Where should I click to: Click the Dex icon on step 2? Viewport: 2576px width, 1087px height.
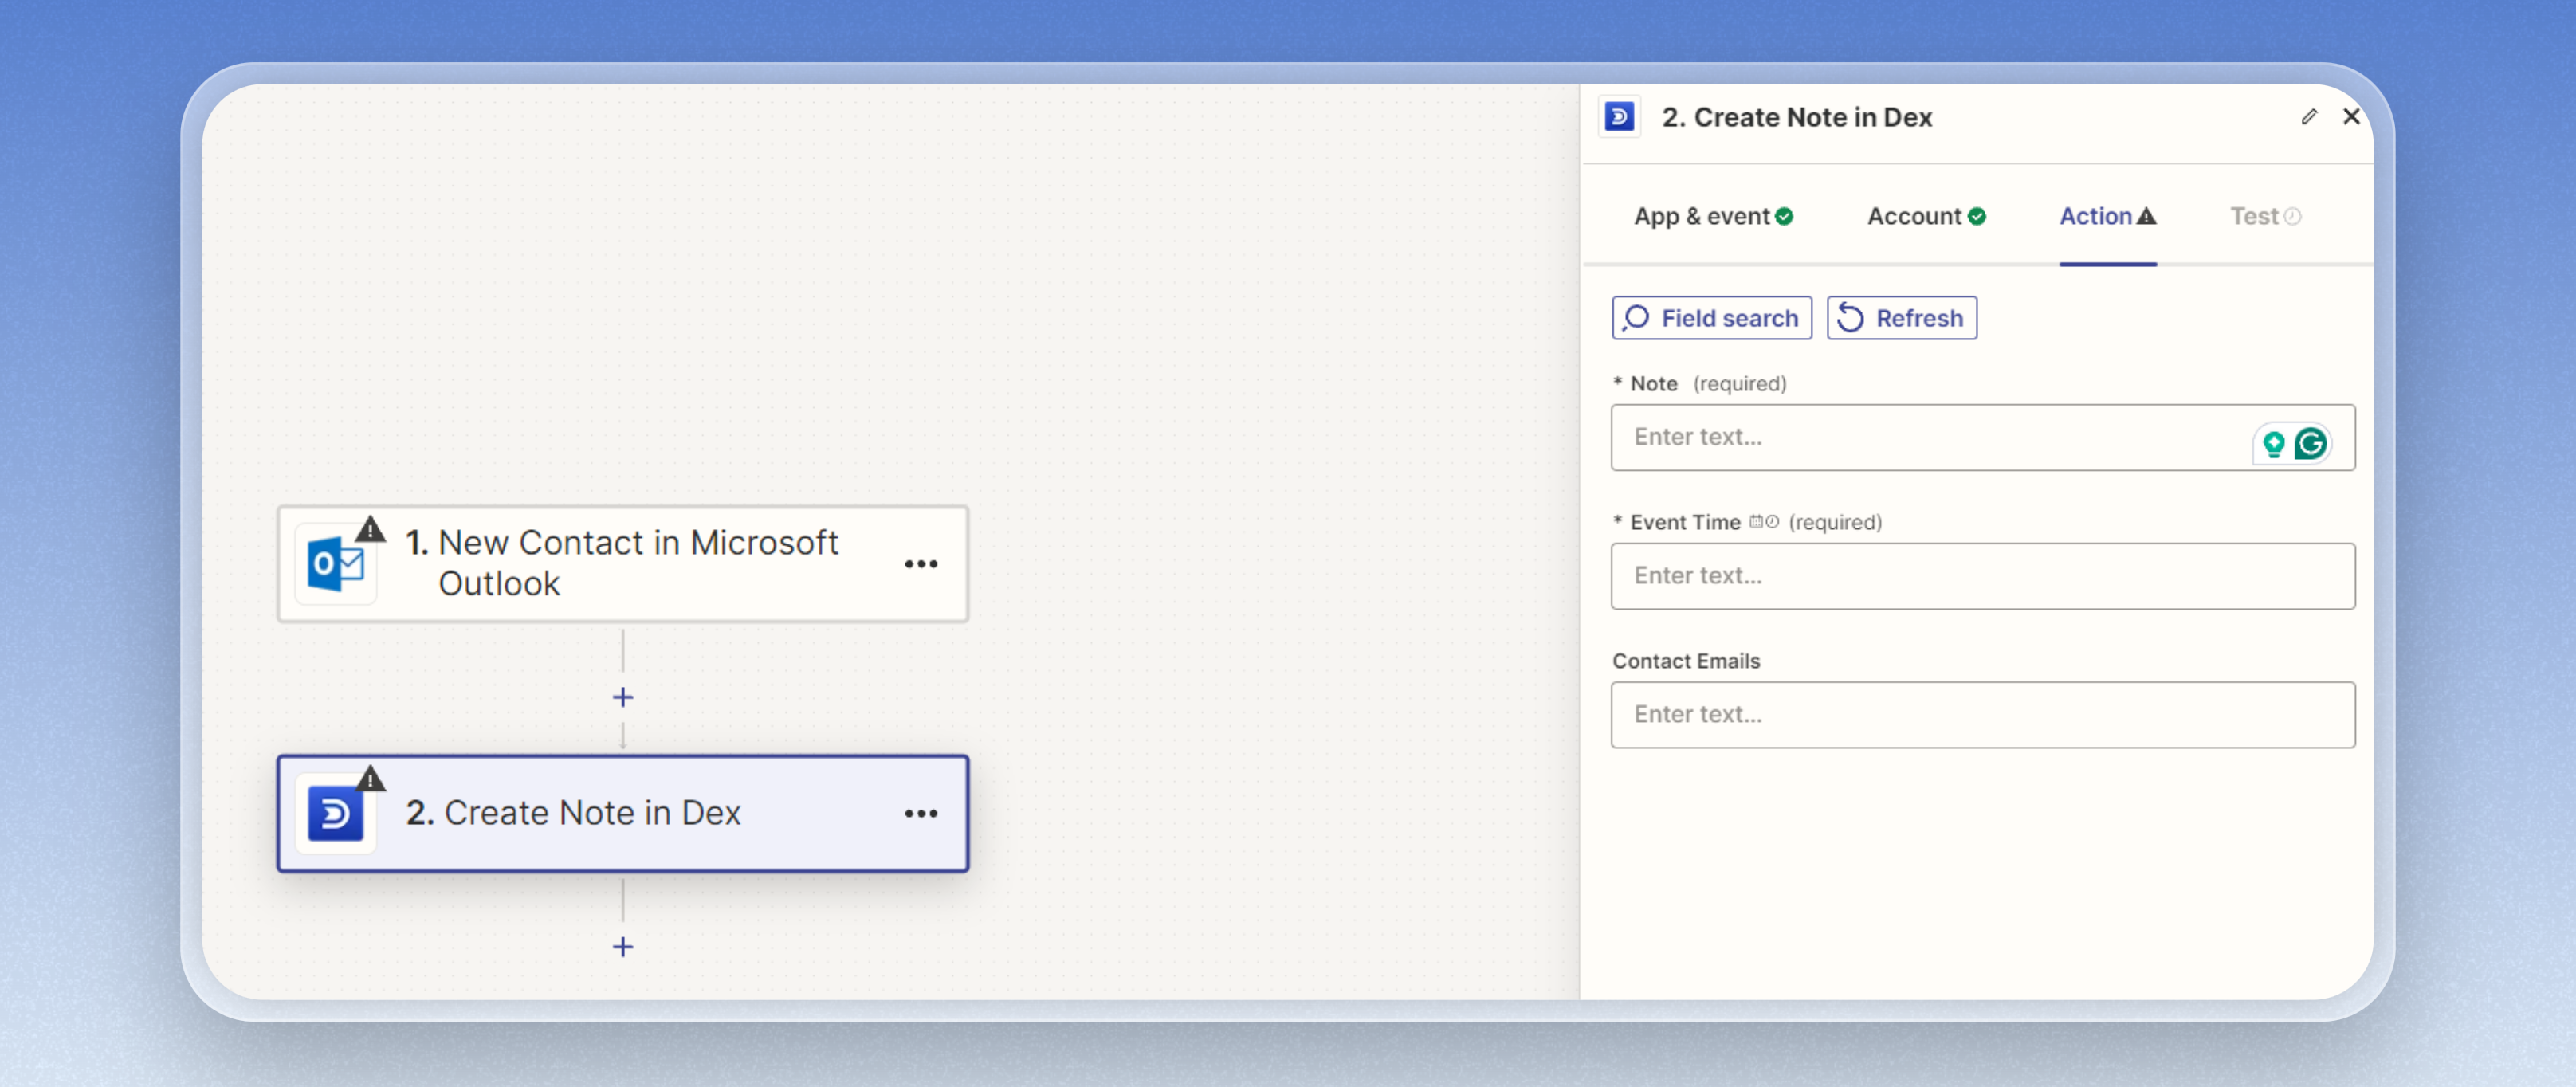[x=335, y=814]
